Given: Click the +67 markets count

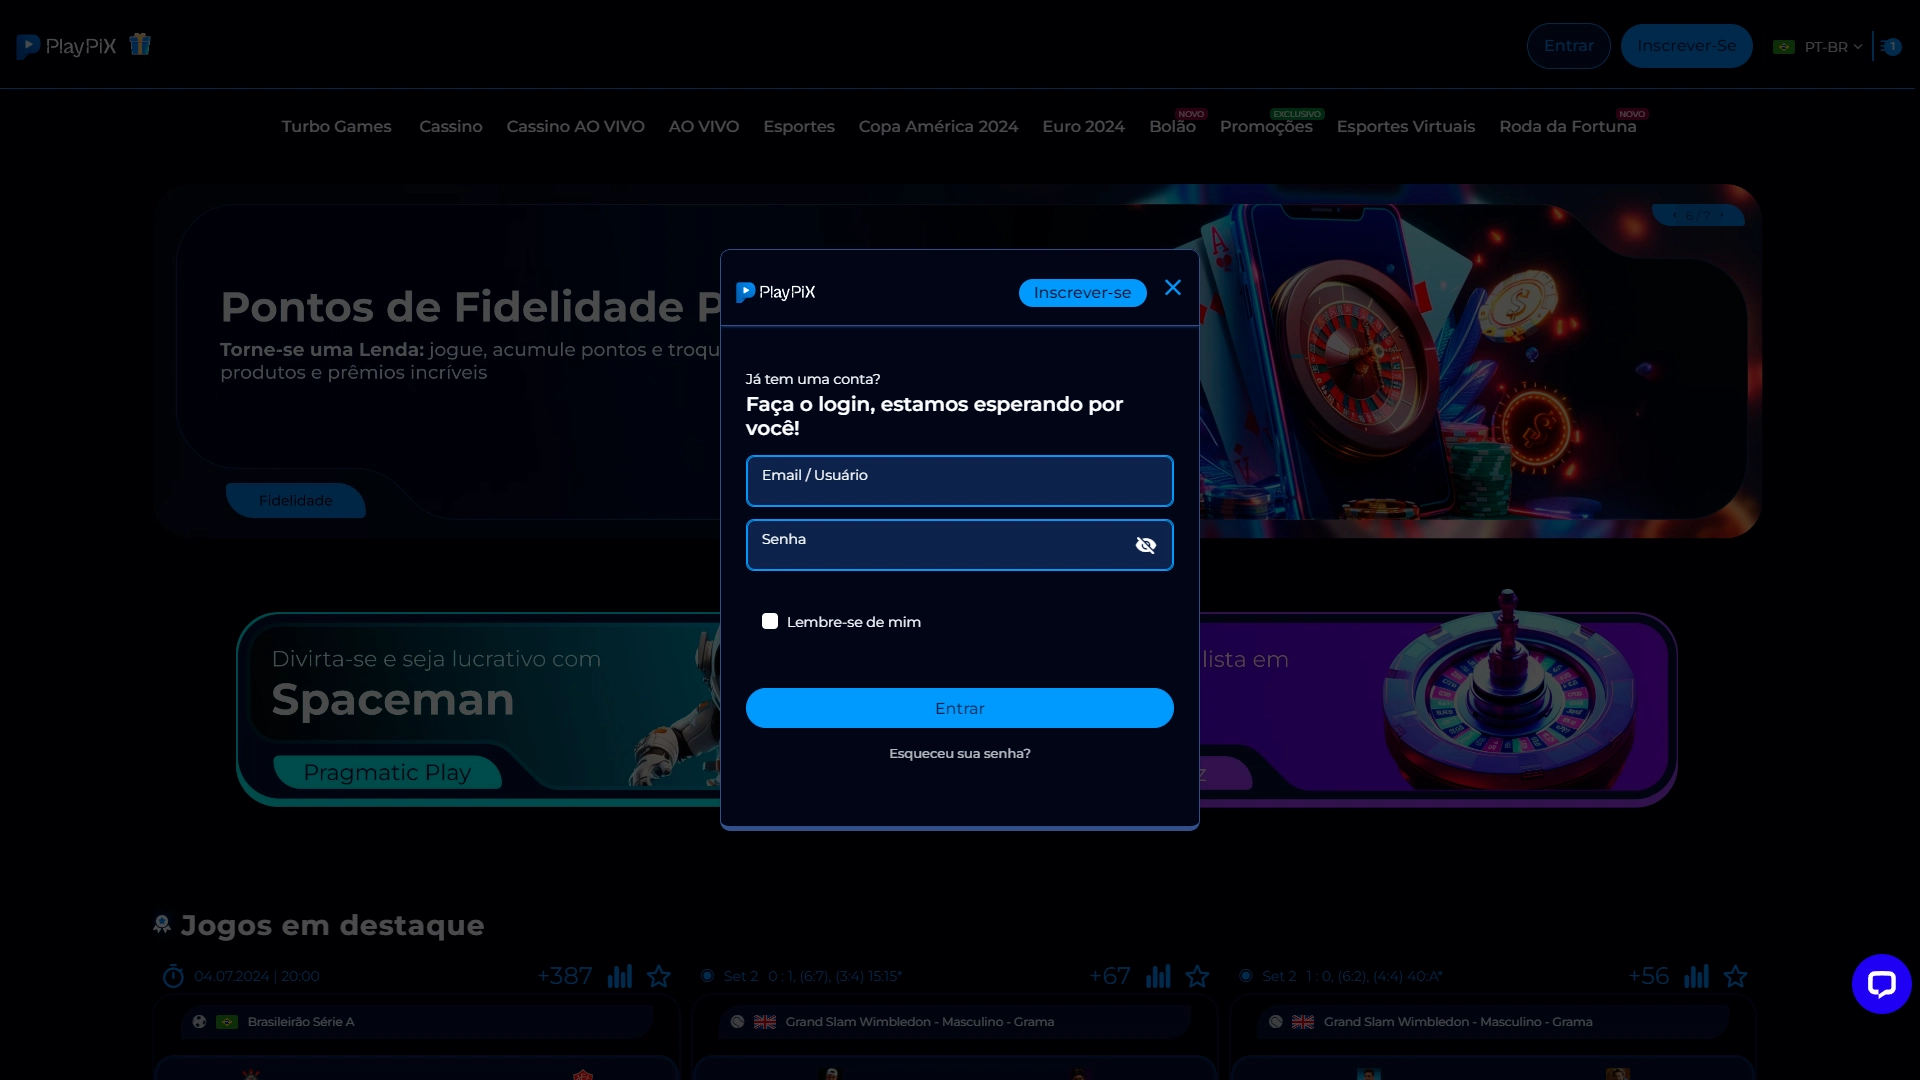Looking at the screenshot, I should (x=1110, y=976).
